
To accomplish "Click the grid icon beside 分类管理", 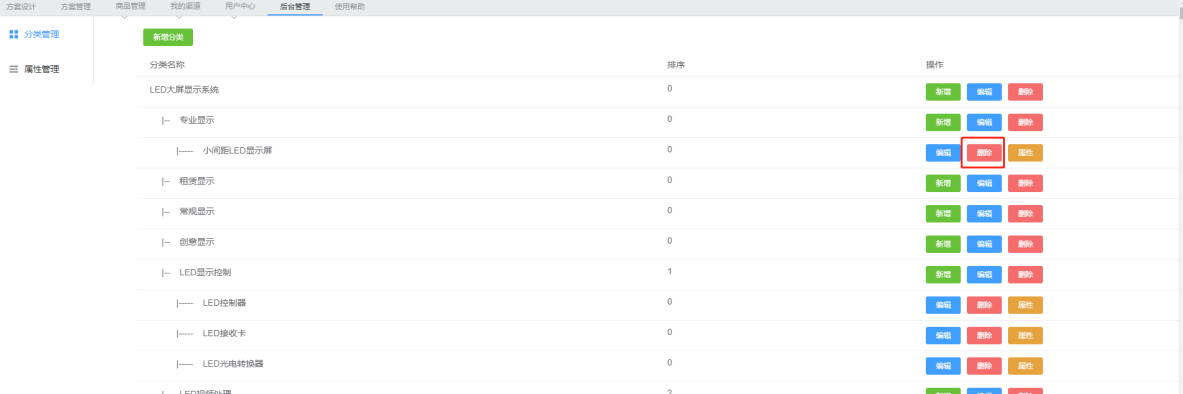I will 14,34.
